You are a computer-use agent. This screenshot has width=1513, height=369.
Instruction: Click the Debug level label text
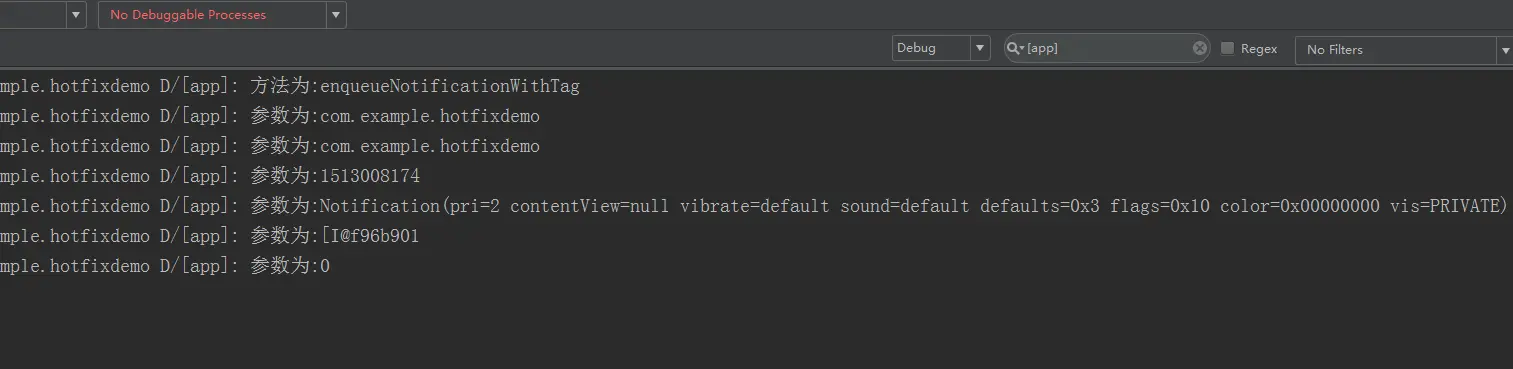pos(916,48)
